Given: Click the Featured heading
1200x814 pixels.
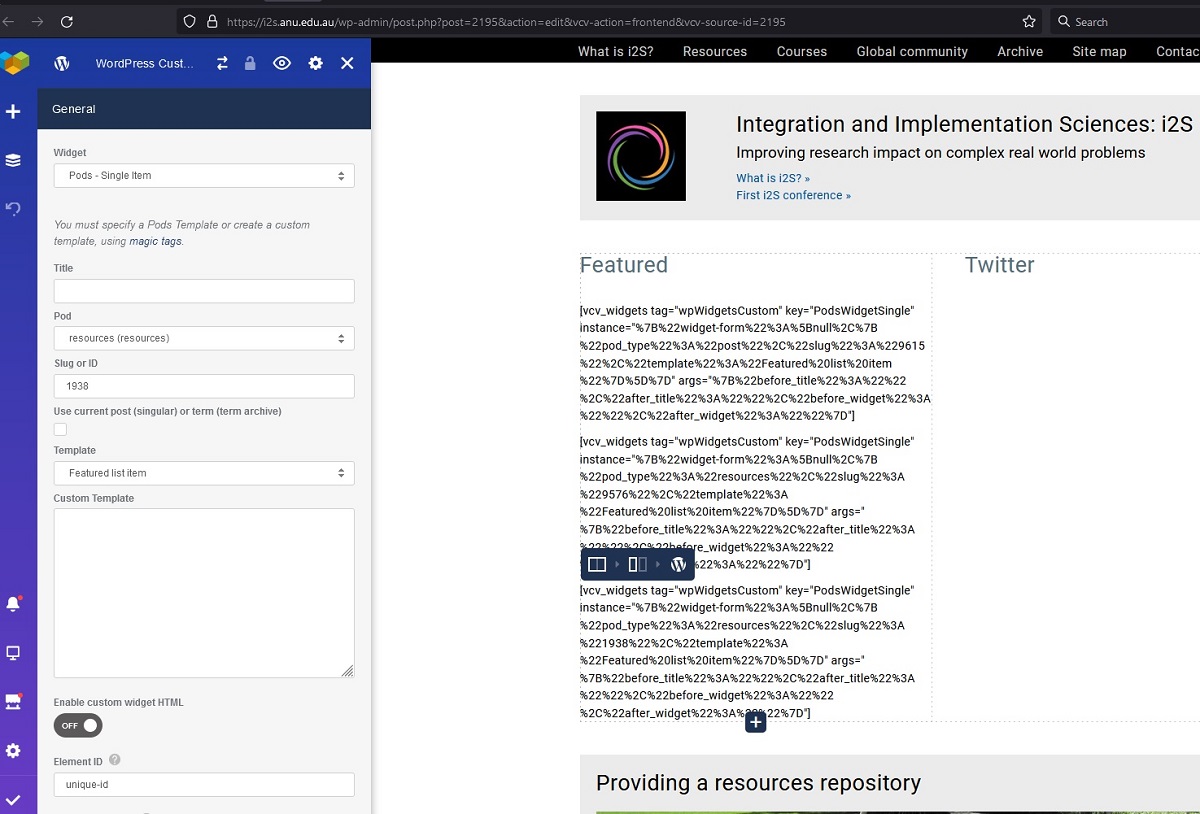Looking at the screenshot, I should tap(624, 265).
